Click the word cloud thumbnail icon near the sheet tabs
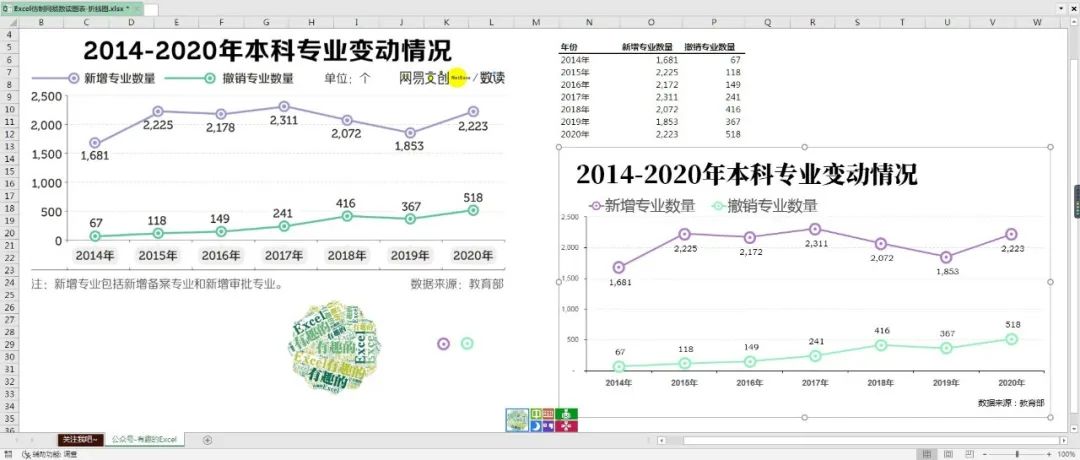The height and width of the screenshot is (460, 1080). (x=517, y=420)
